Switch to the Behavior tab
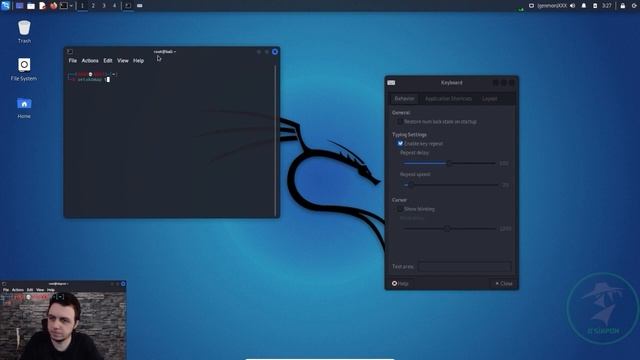640x360 pixels. [x=404, y=98]
